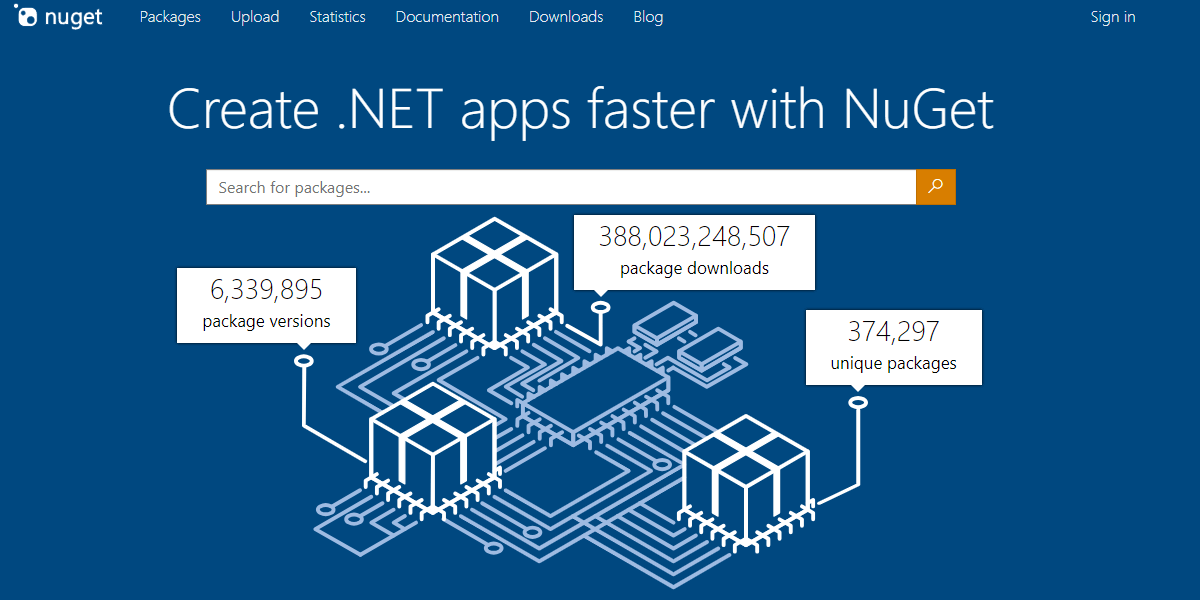
Task: Open the Packages menu item
Action: pyautogui.click(x=170, y=17)
